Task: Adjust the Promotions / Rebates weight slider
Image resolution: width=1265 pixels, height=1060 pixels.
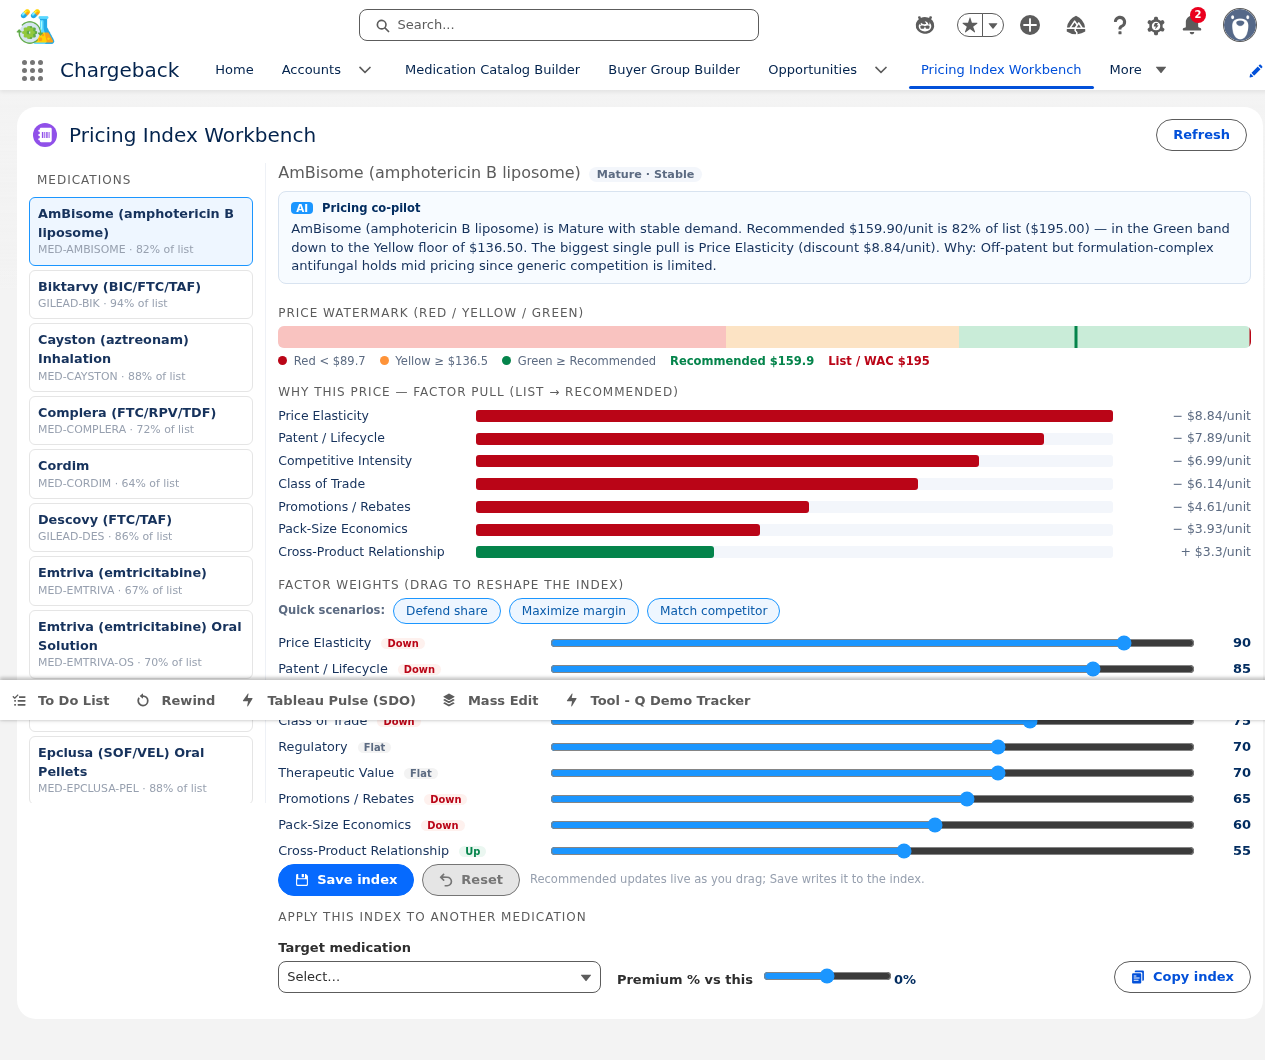Action: 872,799
